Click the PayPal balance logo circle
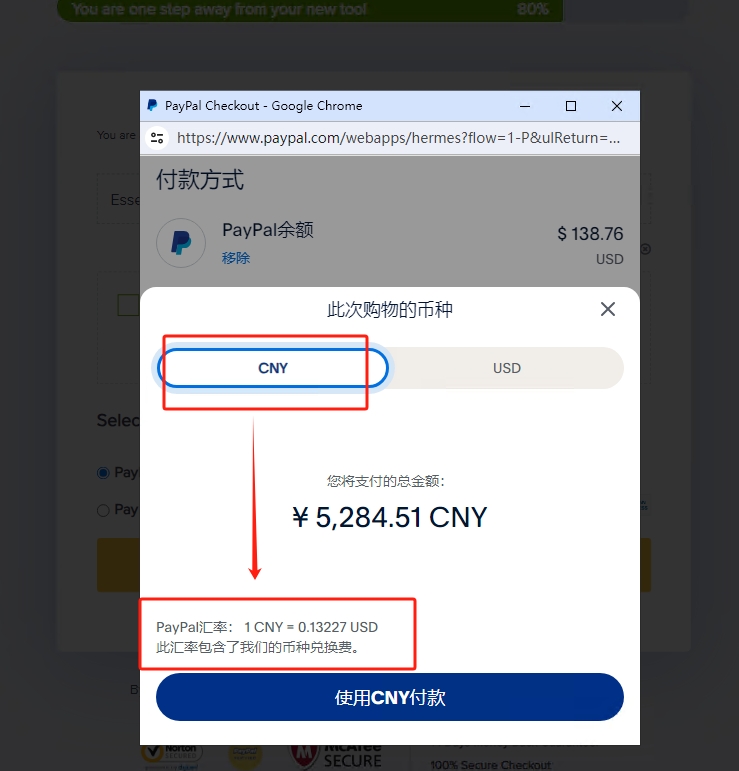The width and height of the screenshot is (739, 771). tap(181, 243)
